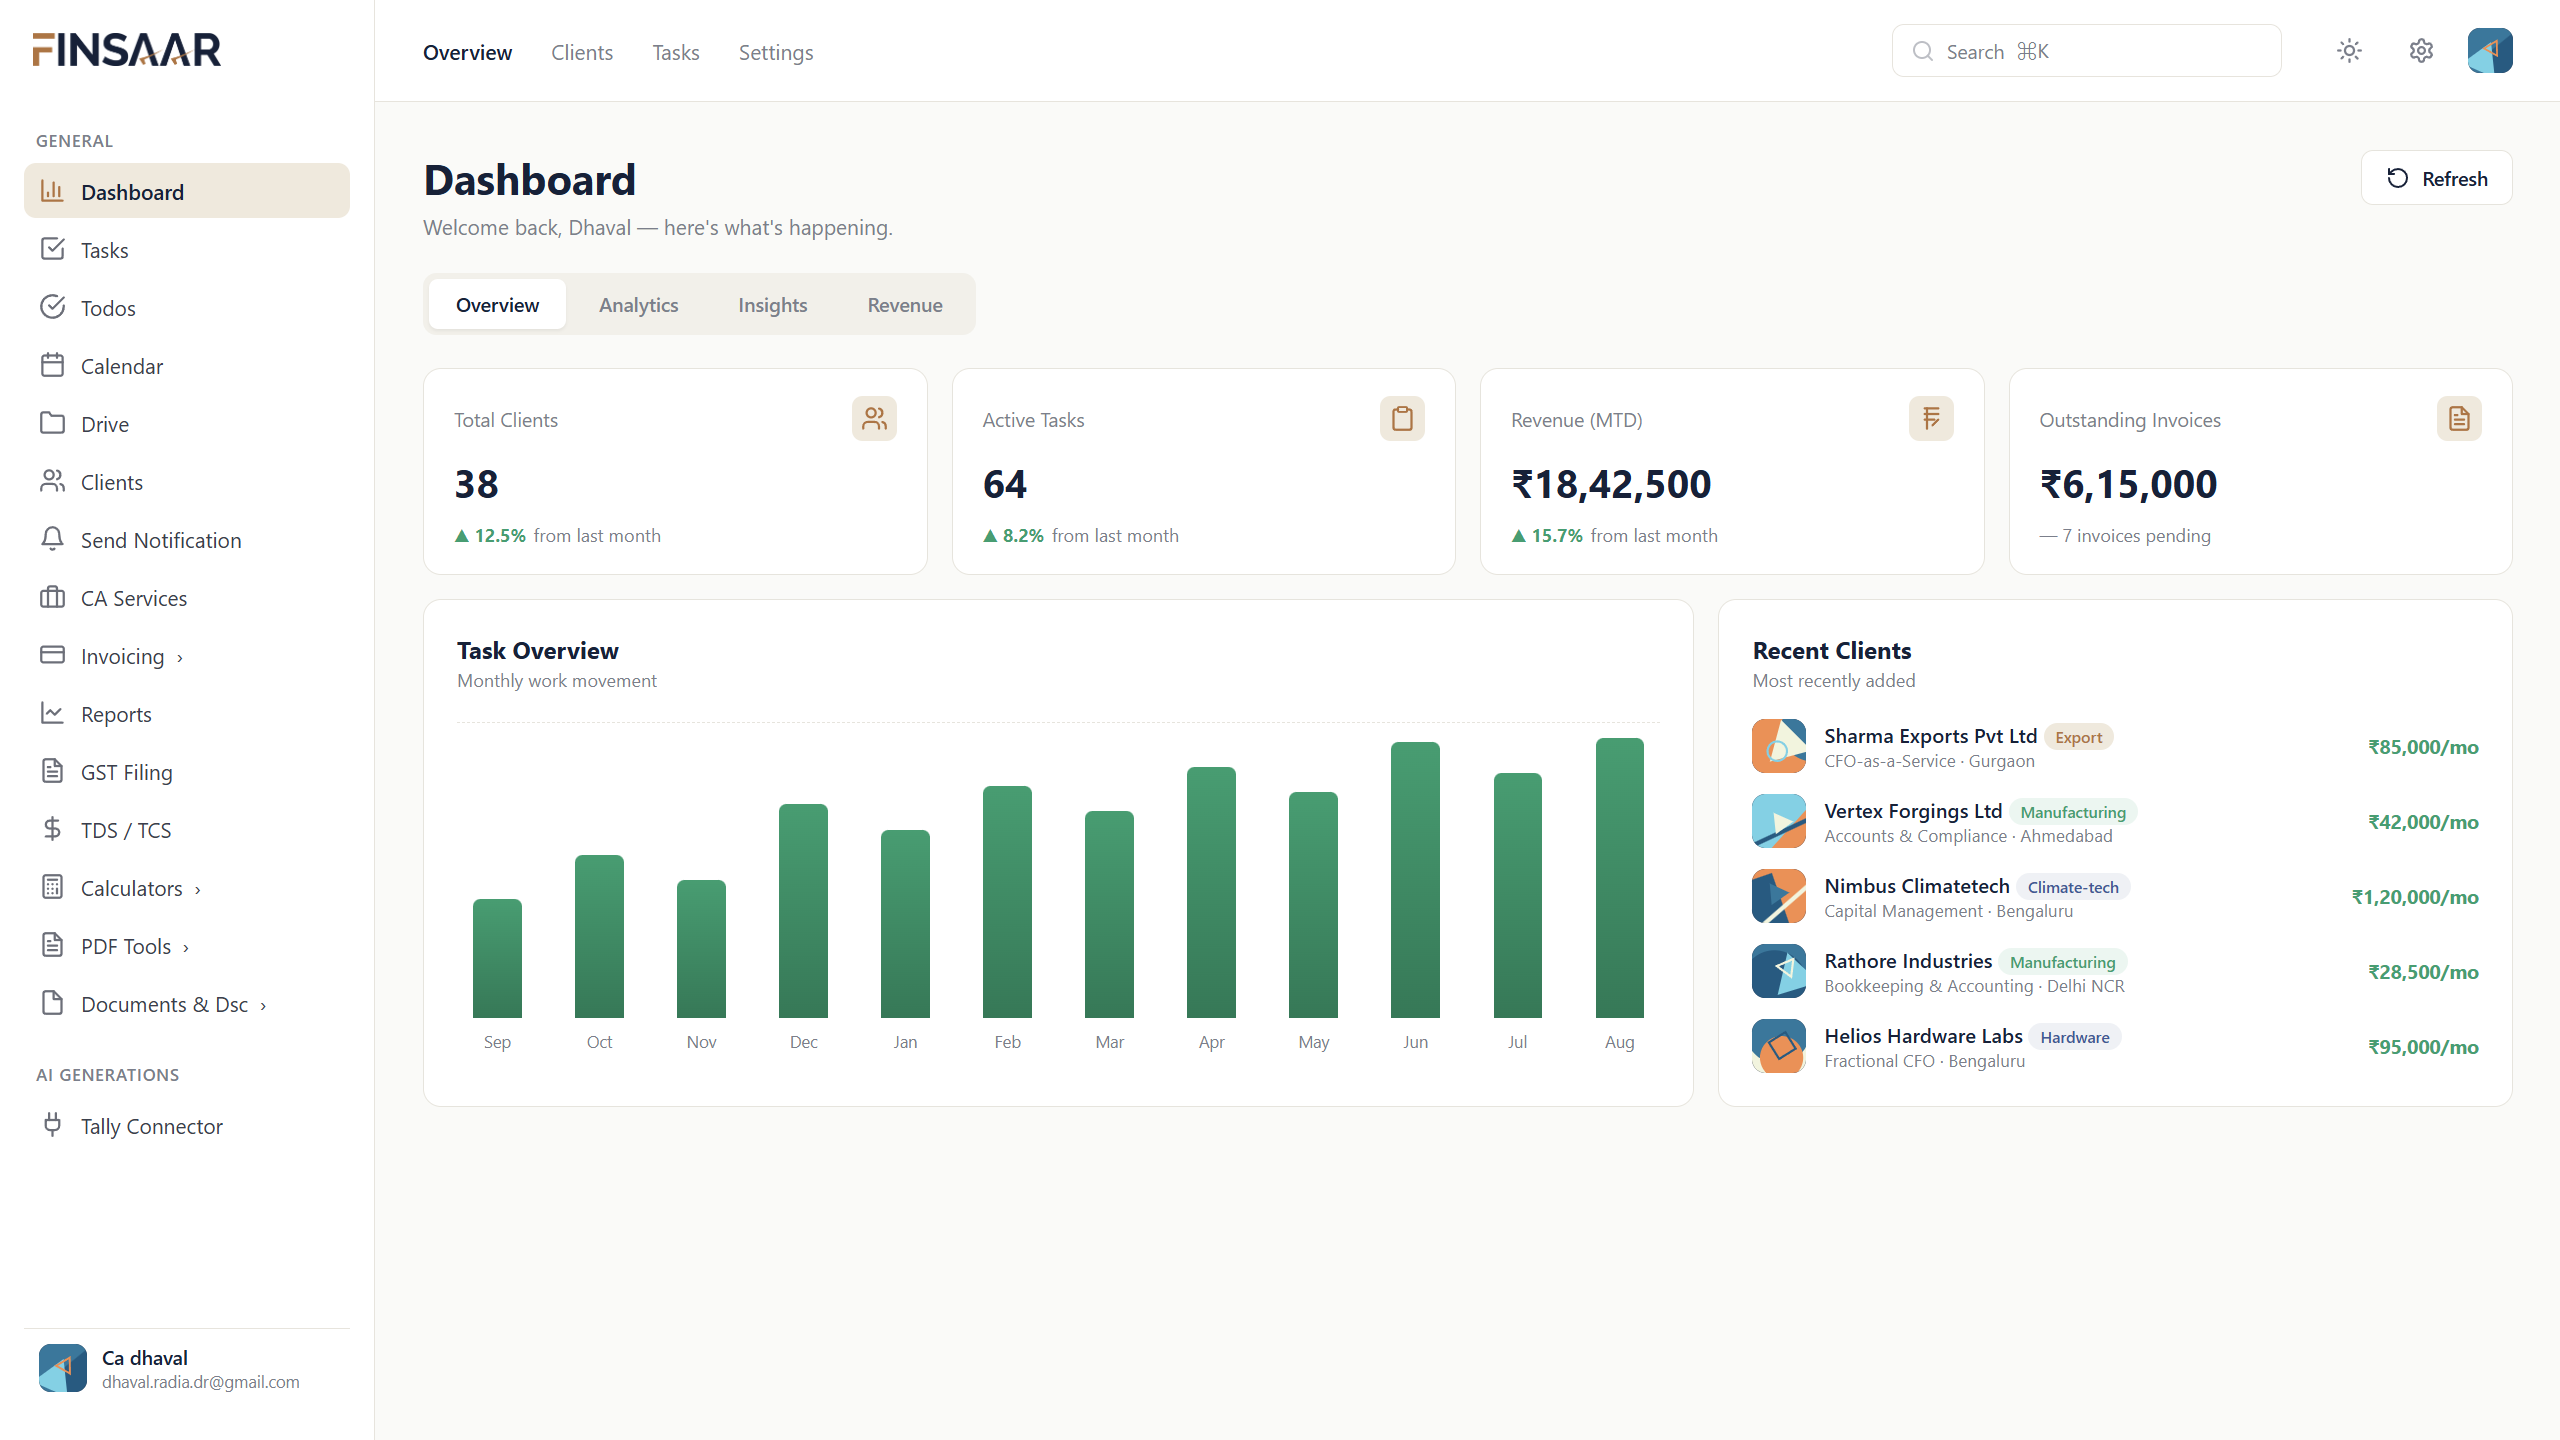2560x1440 pixels.
Task: Click the Calendar icon in sidebar
Action: pyautogui.click(x=52, y=365)
